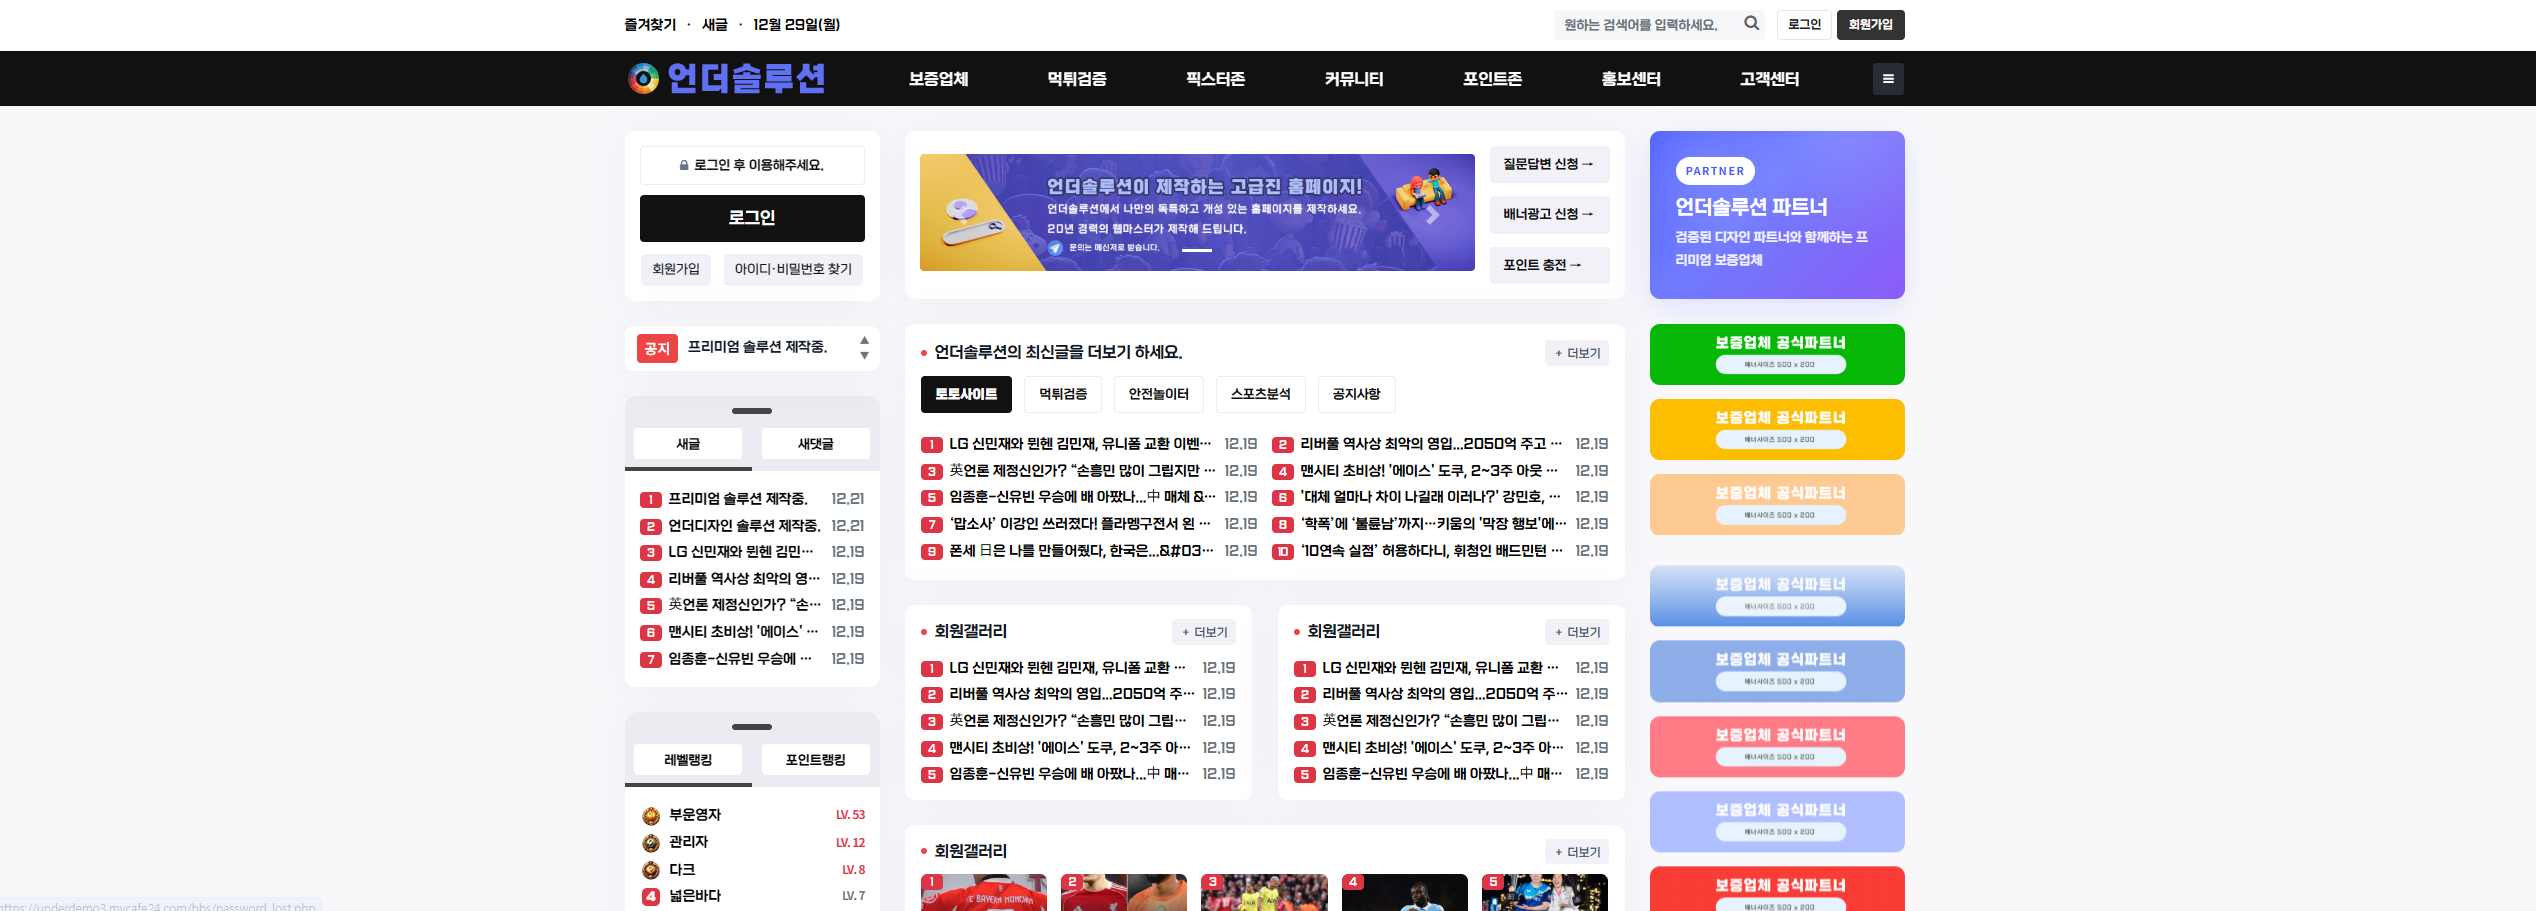
Task: Click the 아이디·비밀번호 찾기 link
Action: pyautogui.click(x=793, y=269)
